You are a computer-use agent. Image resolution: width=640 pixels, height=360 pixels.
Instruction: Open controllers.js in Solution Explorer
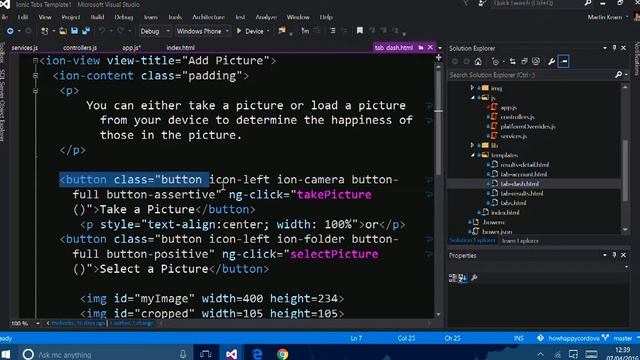tap(518, 117)
